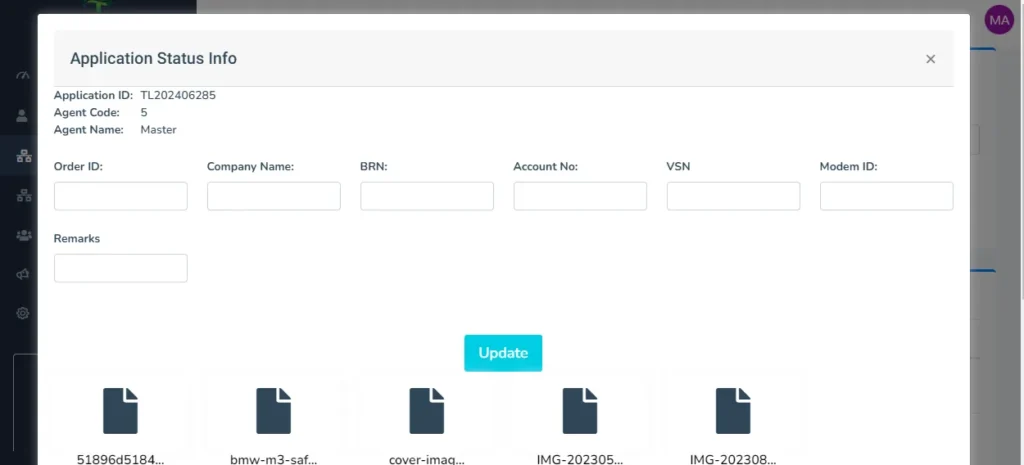The height and width of the screenshot is (465, 1024).
Task: Close the Application Status Info dialog
Action: (930, 59)
